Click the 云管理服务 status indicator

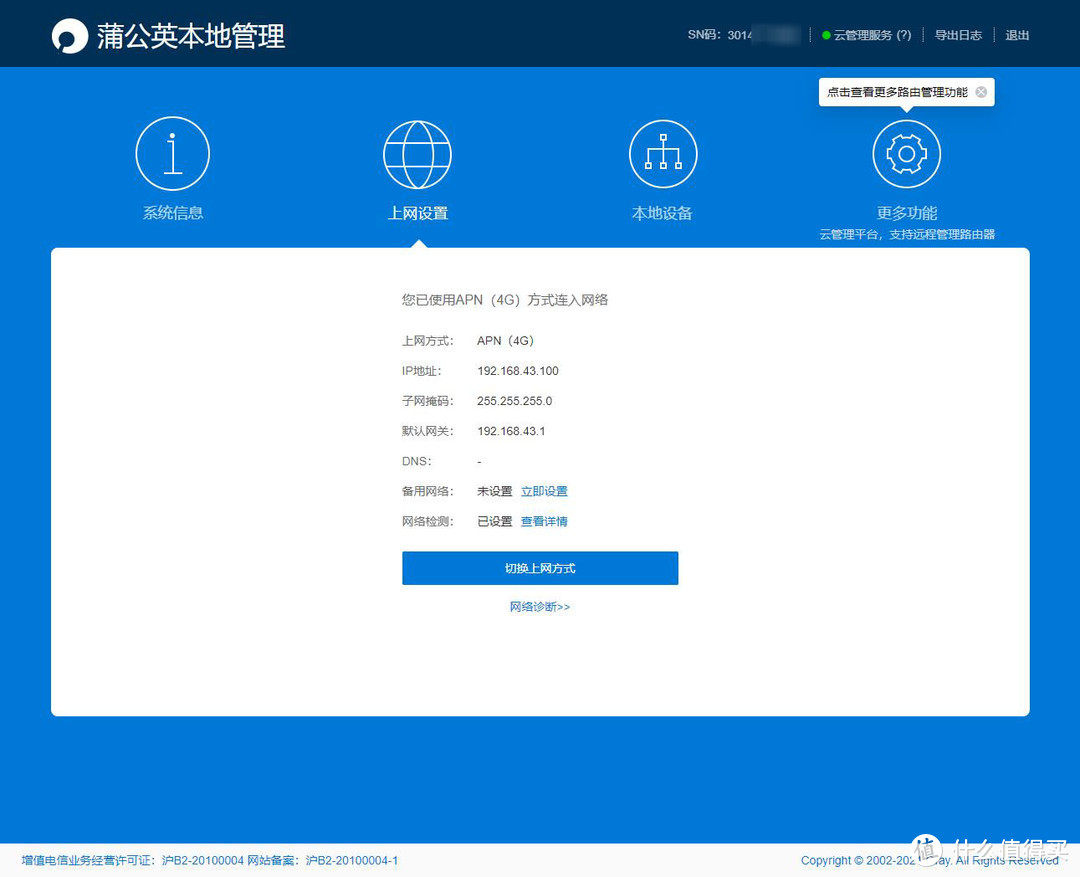click(x=825, y=34)
